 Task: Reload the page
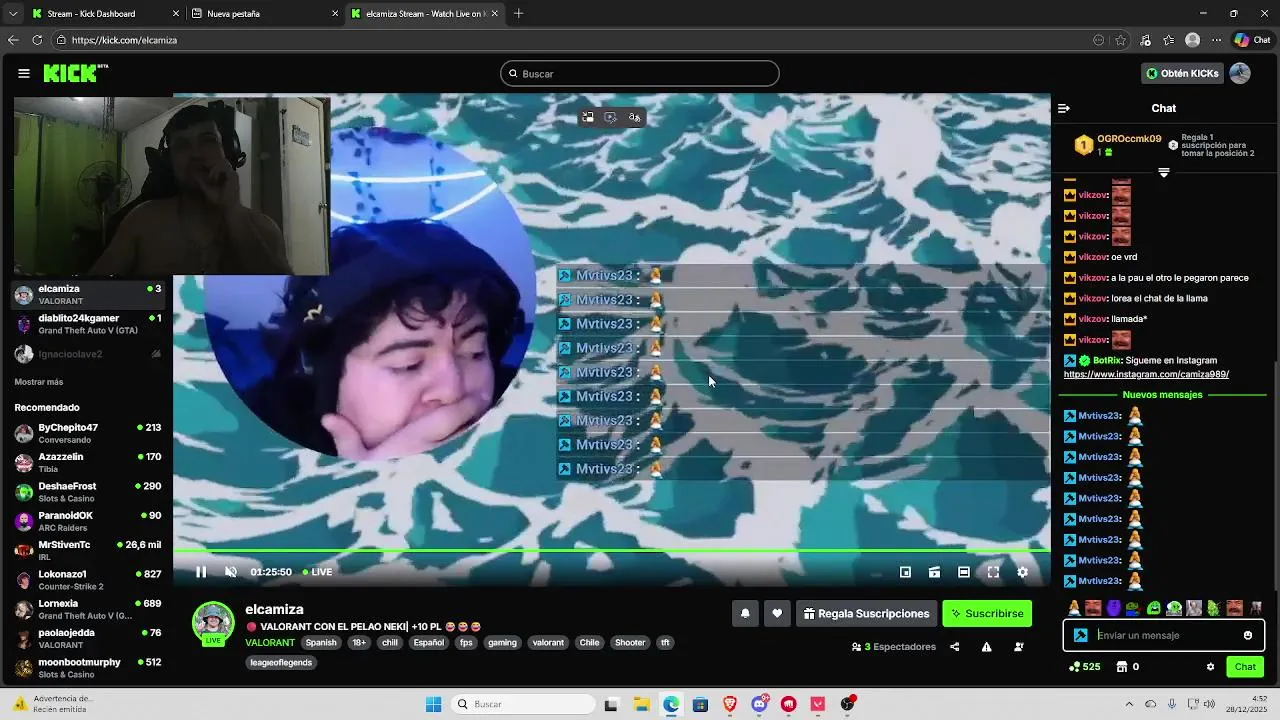[37, 40]
